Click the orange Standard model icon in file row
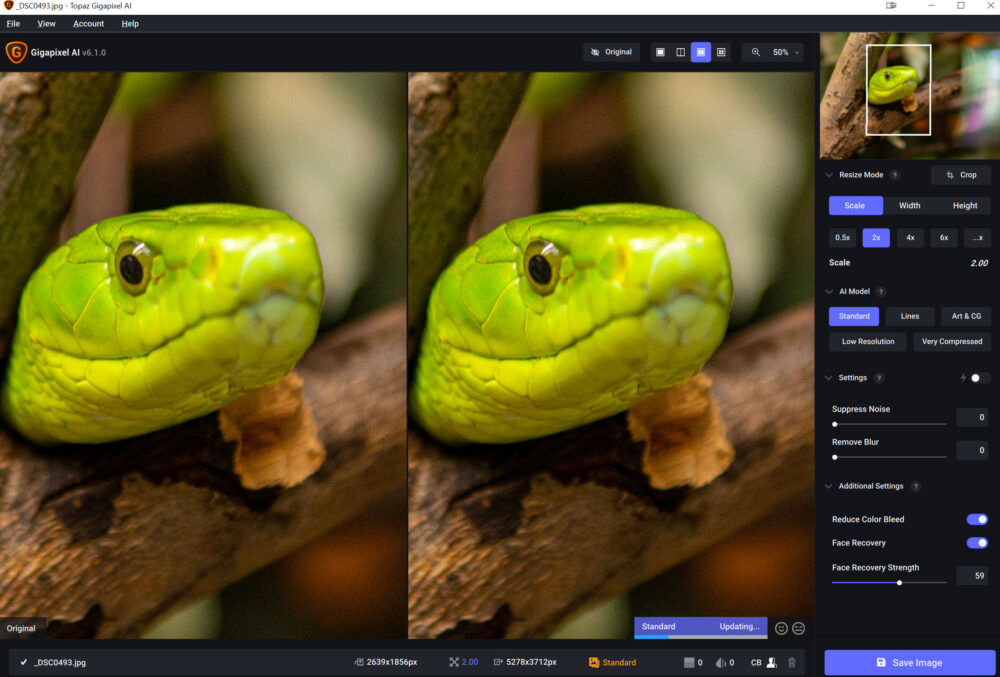This screenshot has height=677, width=1000. point(594,662)
